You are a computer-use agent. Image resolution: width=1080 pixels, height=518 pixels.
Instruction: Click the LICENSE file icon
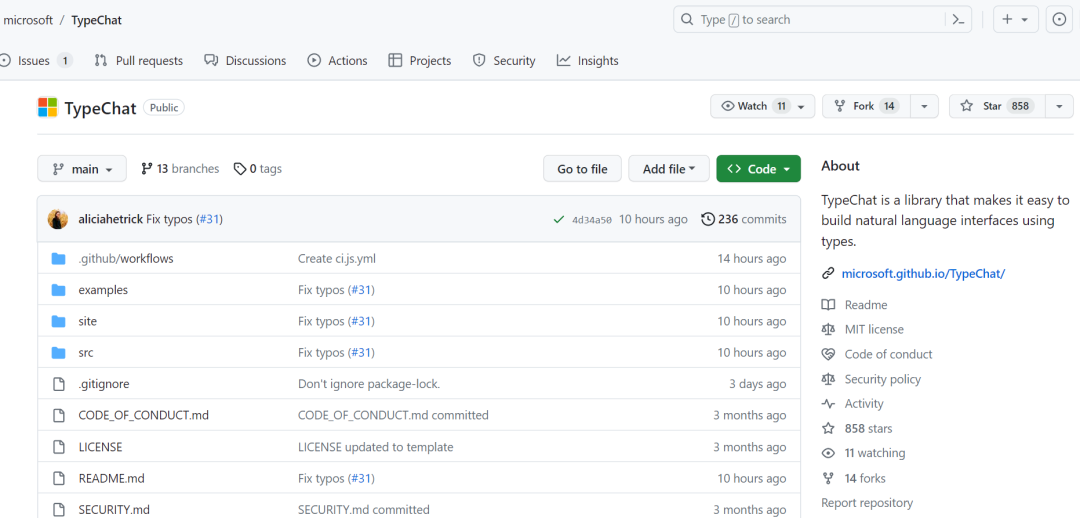59,447
